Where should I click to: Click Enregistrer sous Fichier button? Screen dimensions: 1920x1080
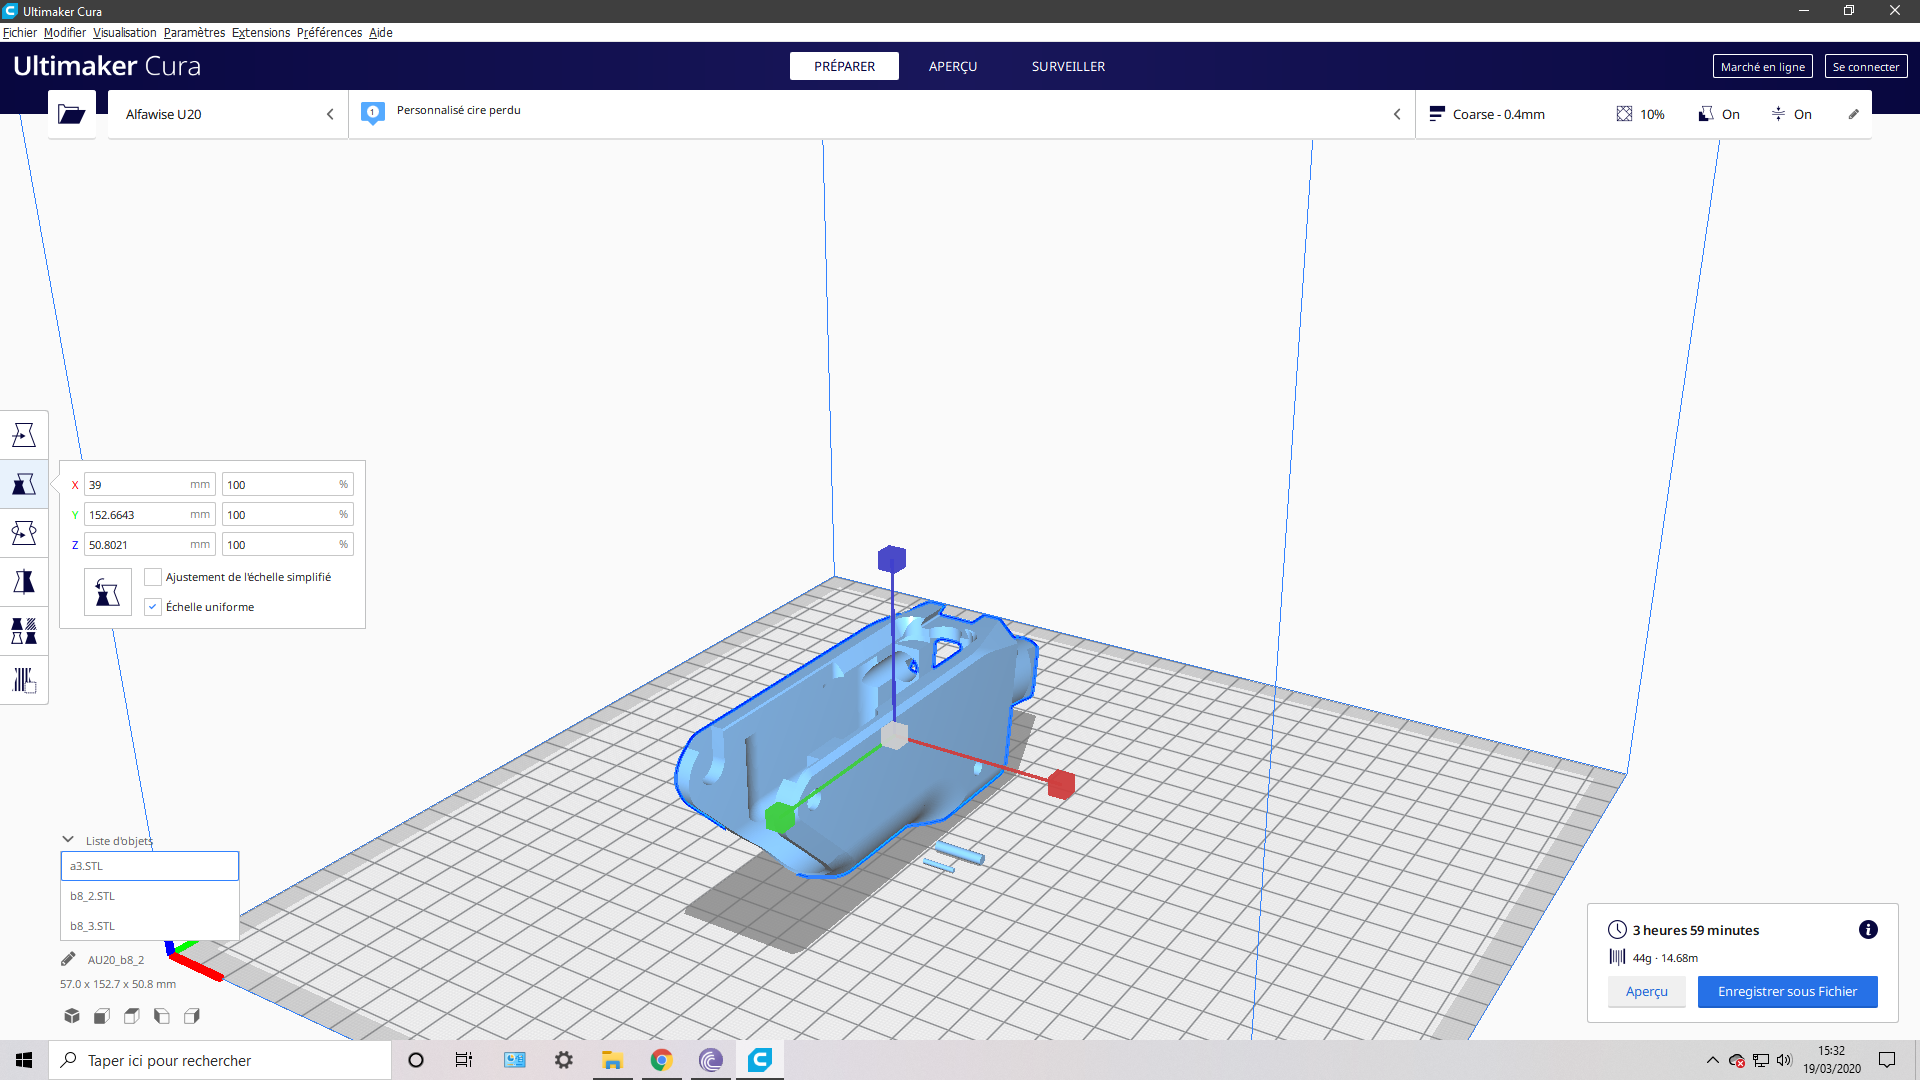[1787, 992]
